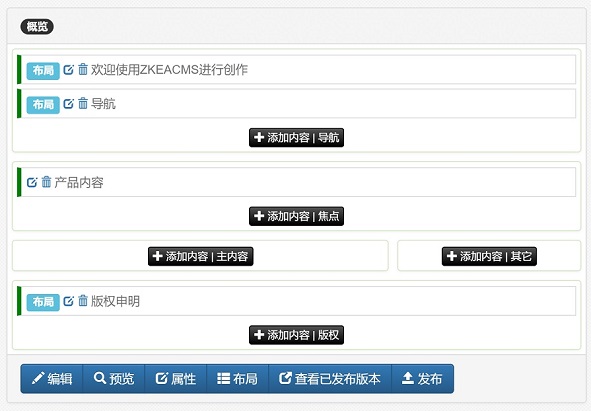Edit the 产品内容 widget
Image resolution: width=591 pixels, height=411 pixels.
point(32,182)
